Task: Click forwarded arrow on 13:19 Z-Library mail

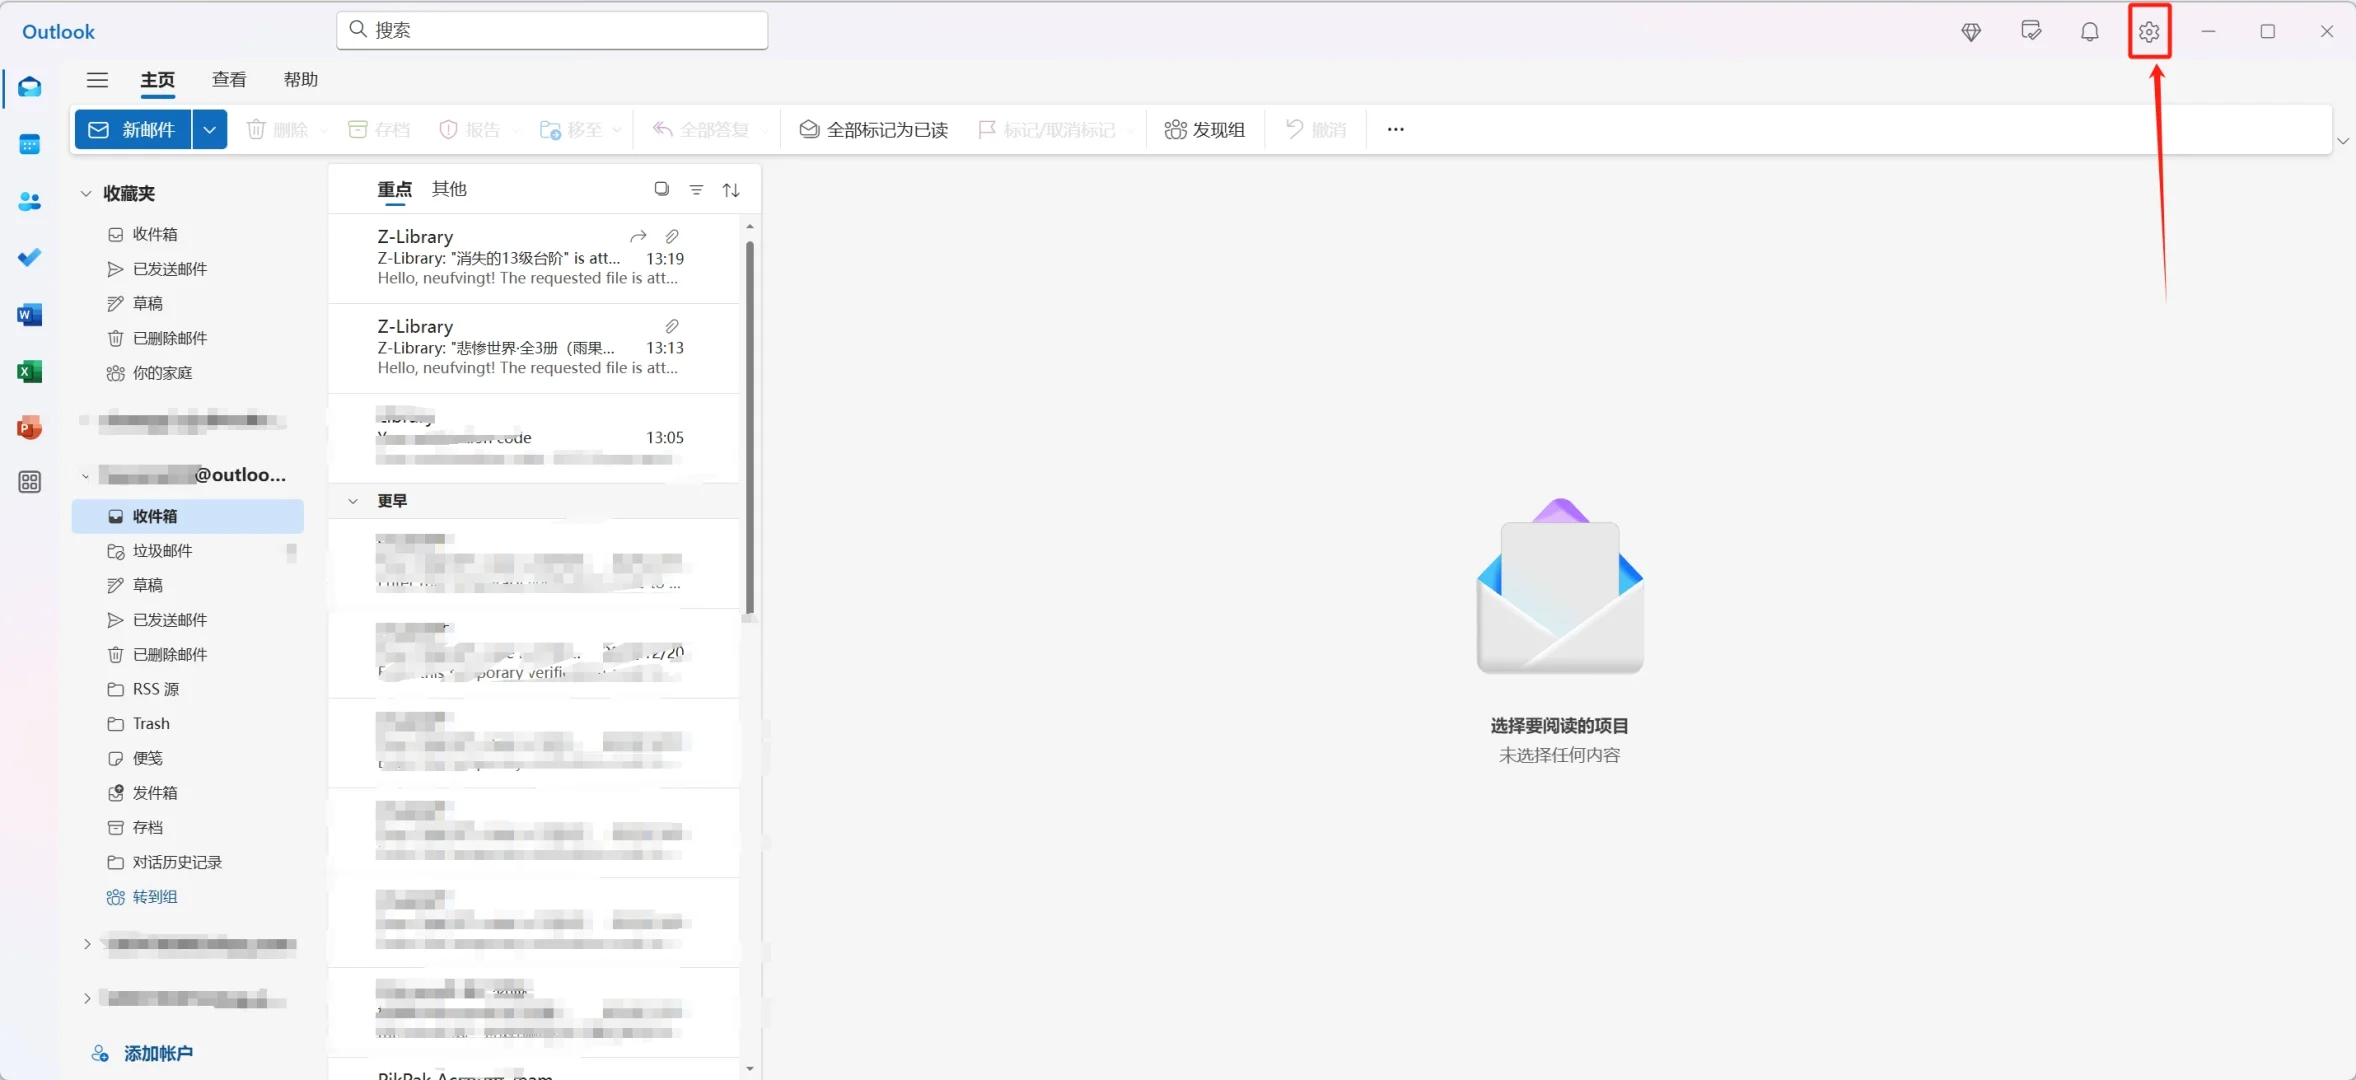Action: (x=638, y=237)
